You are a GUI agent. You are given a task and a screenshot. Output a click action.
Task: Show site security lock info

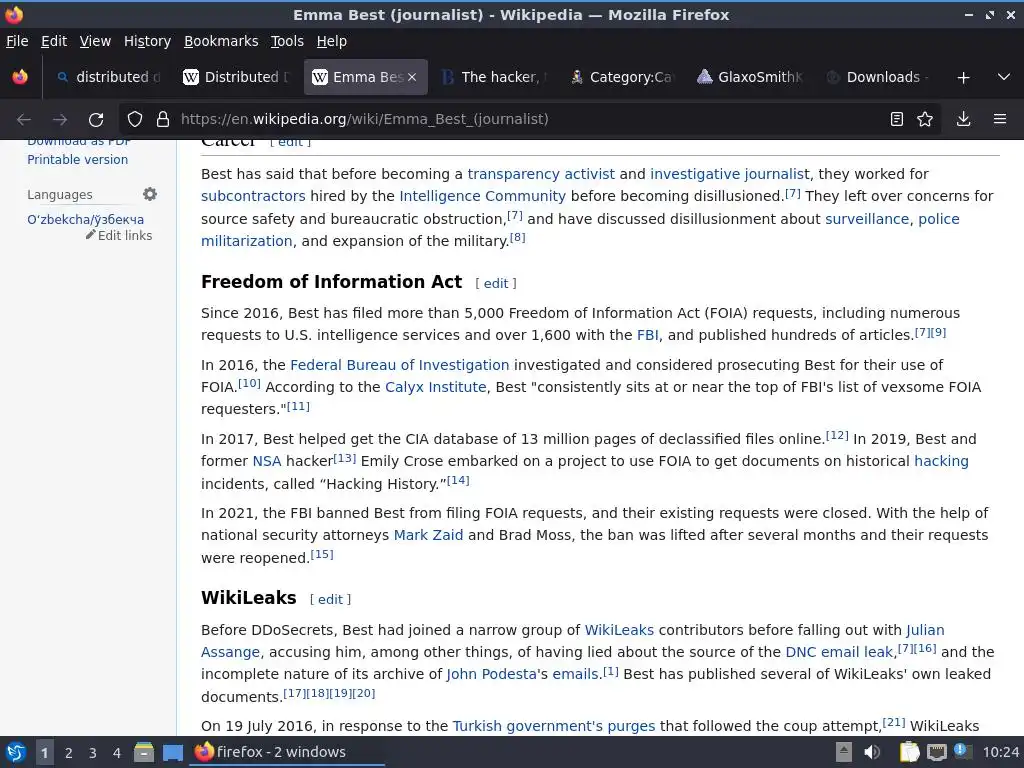[163, 119]
